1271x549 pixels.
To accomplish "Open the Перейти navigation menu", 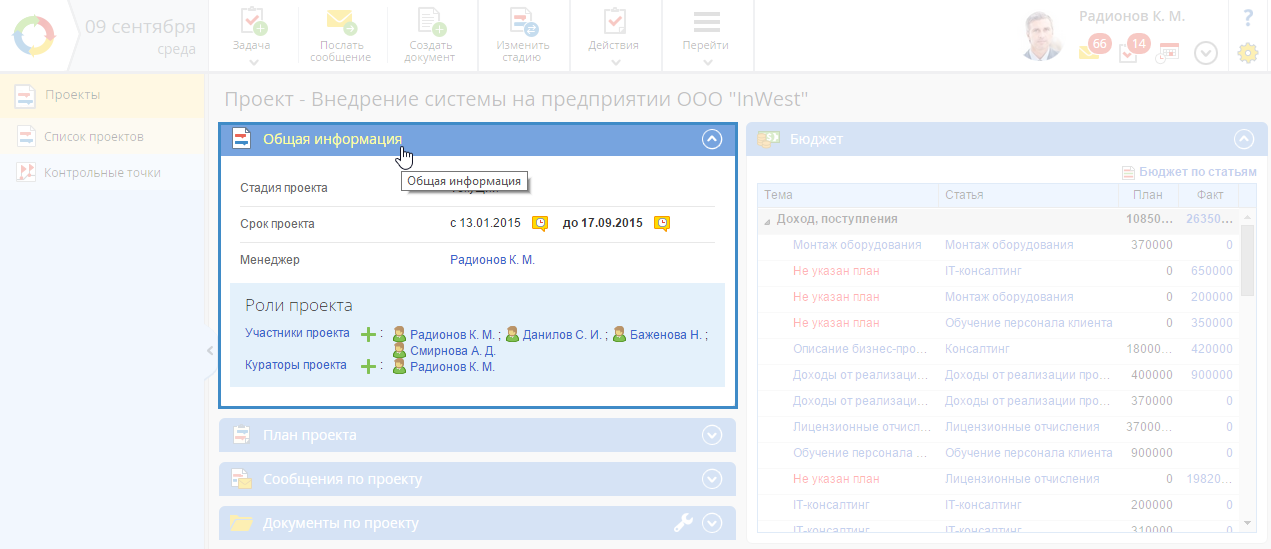I will 706,35.
